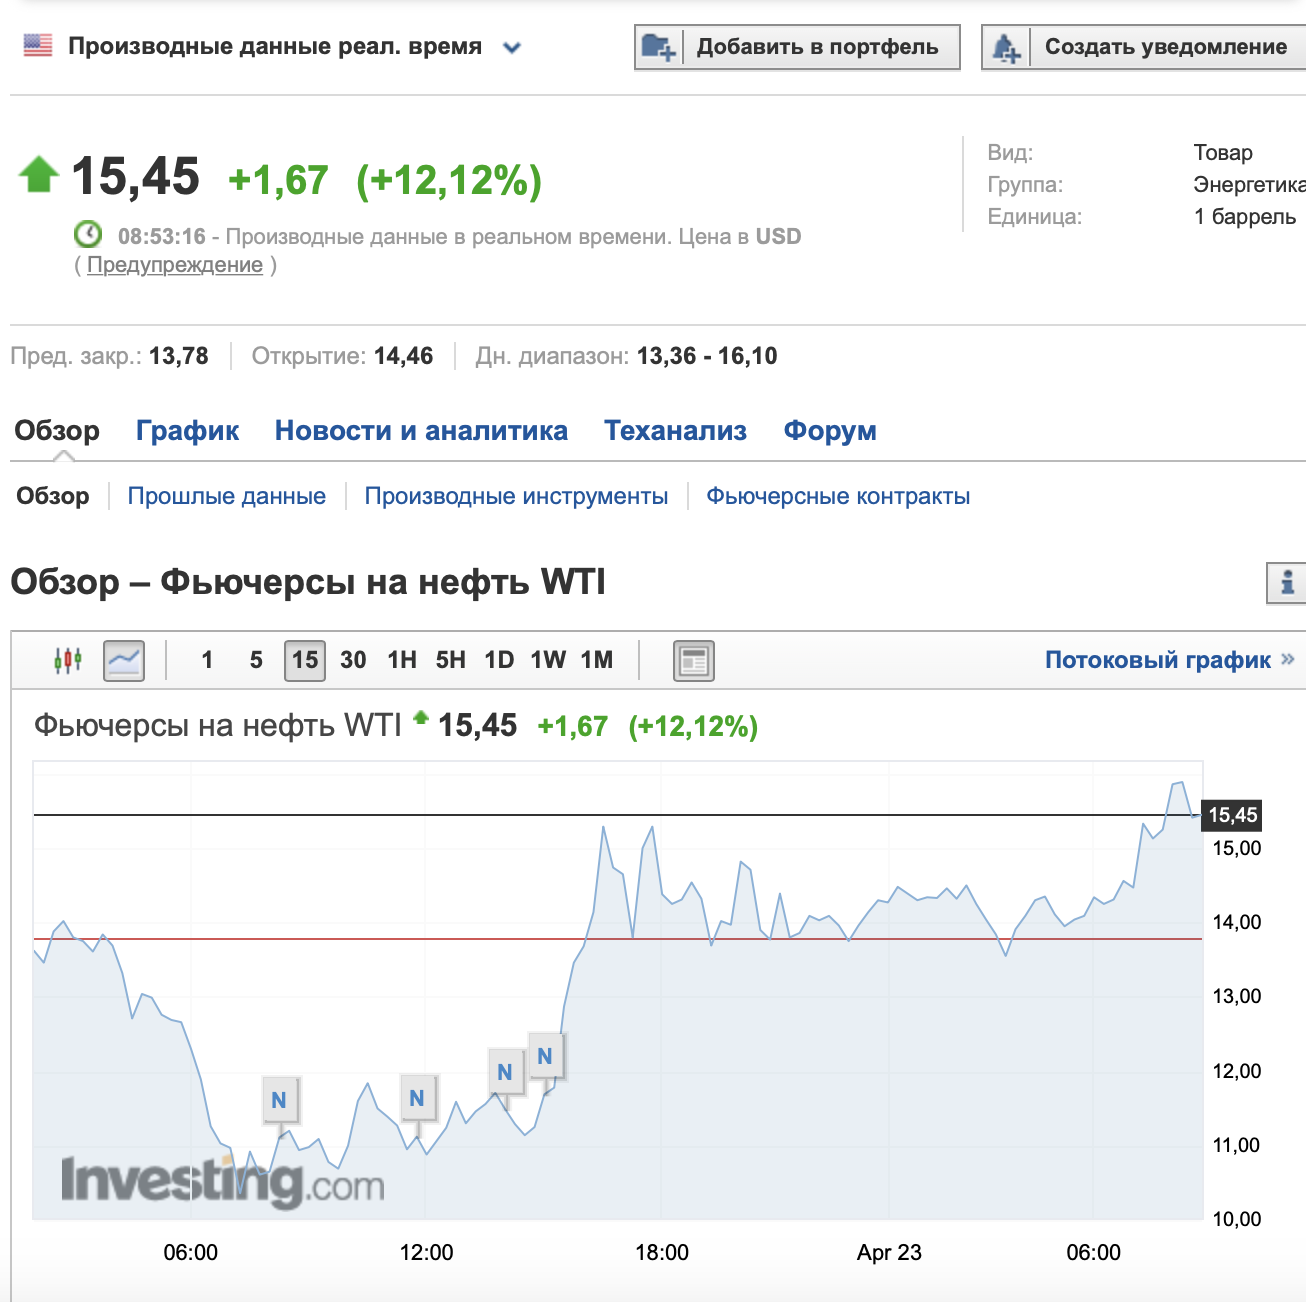1306x1302 pixels.
Task: Open 'Прошлые данные' sub-tab
Action: pos(227,496)
